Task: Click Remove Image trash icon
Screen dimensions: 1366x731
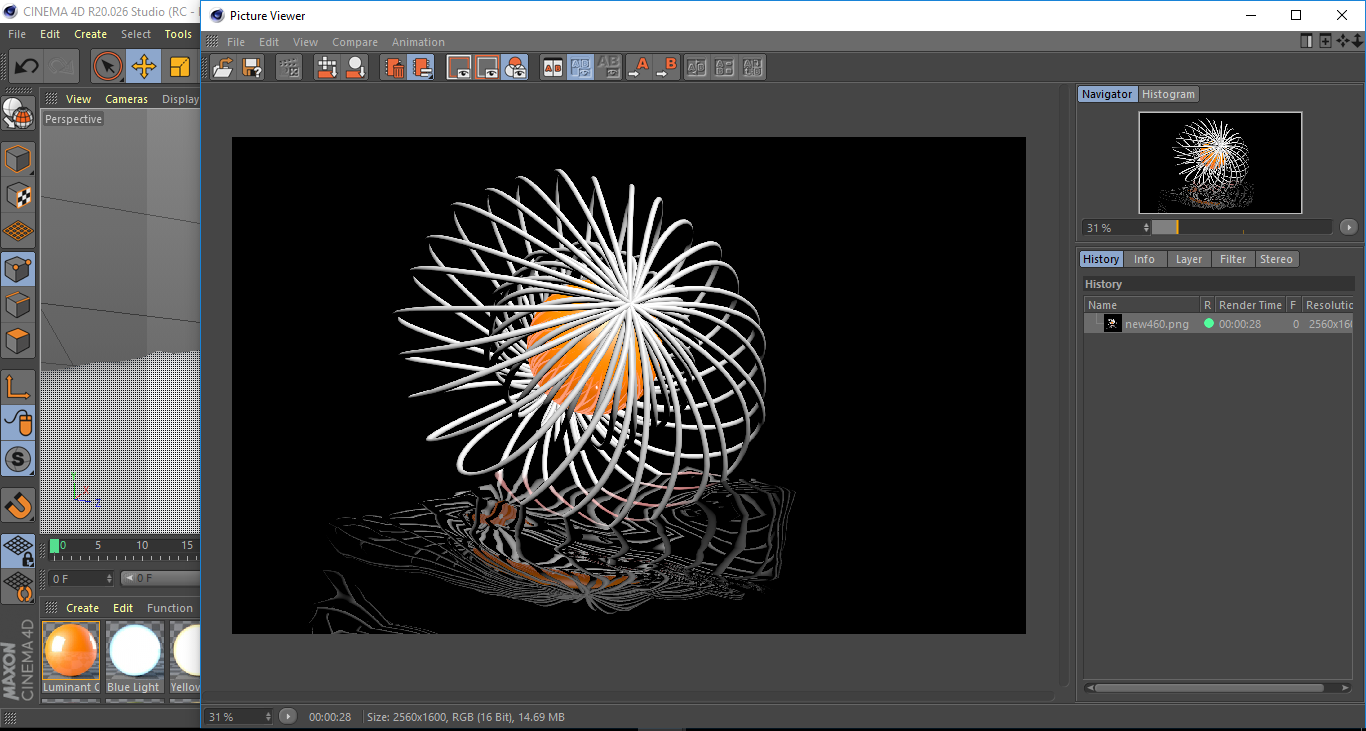Action: [x=394, y=67]
